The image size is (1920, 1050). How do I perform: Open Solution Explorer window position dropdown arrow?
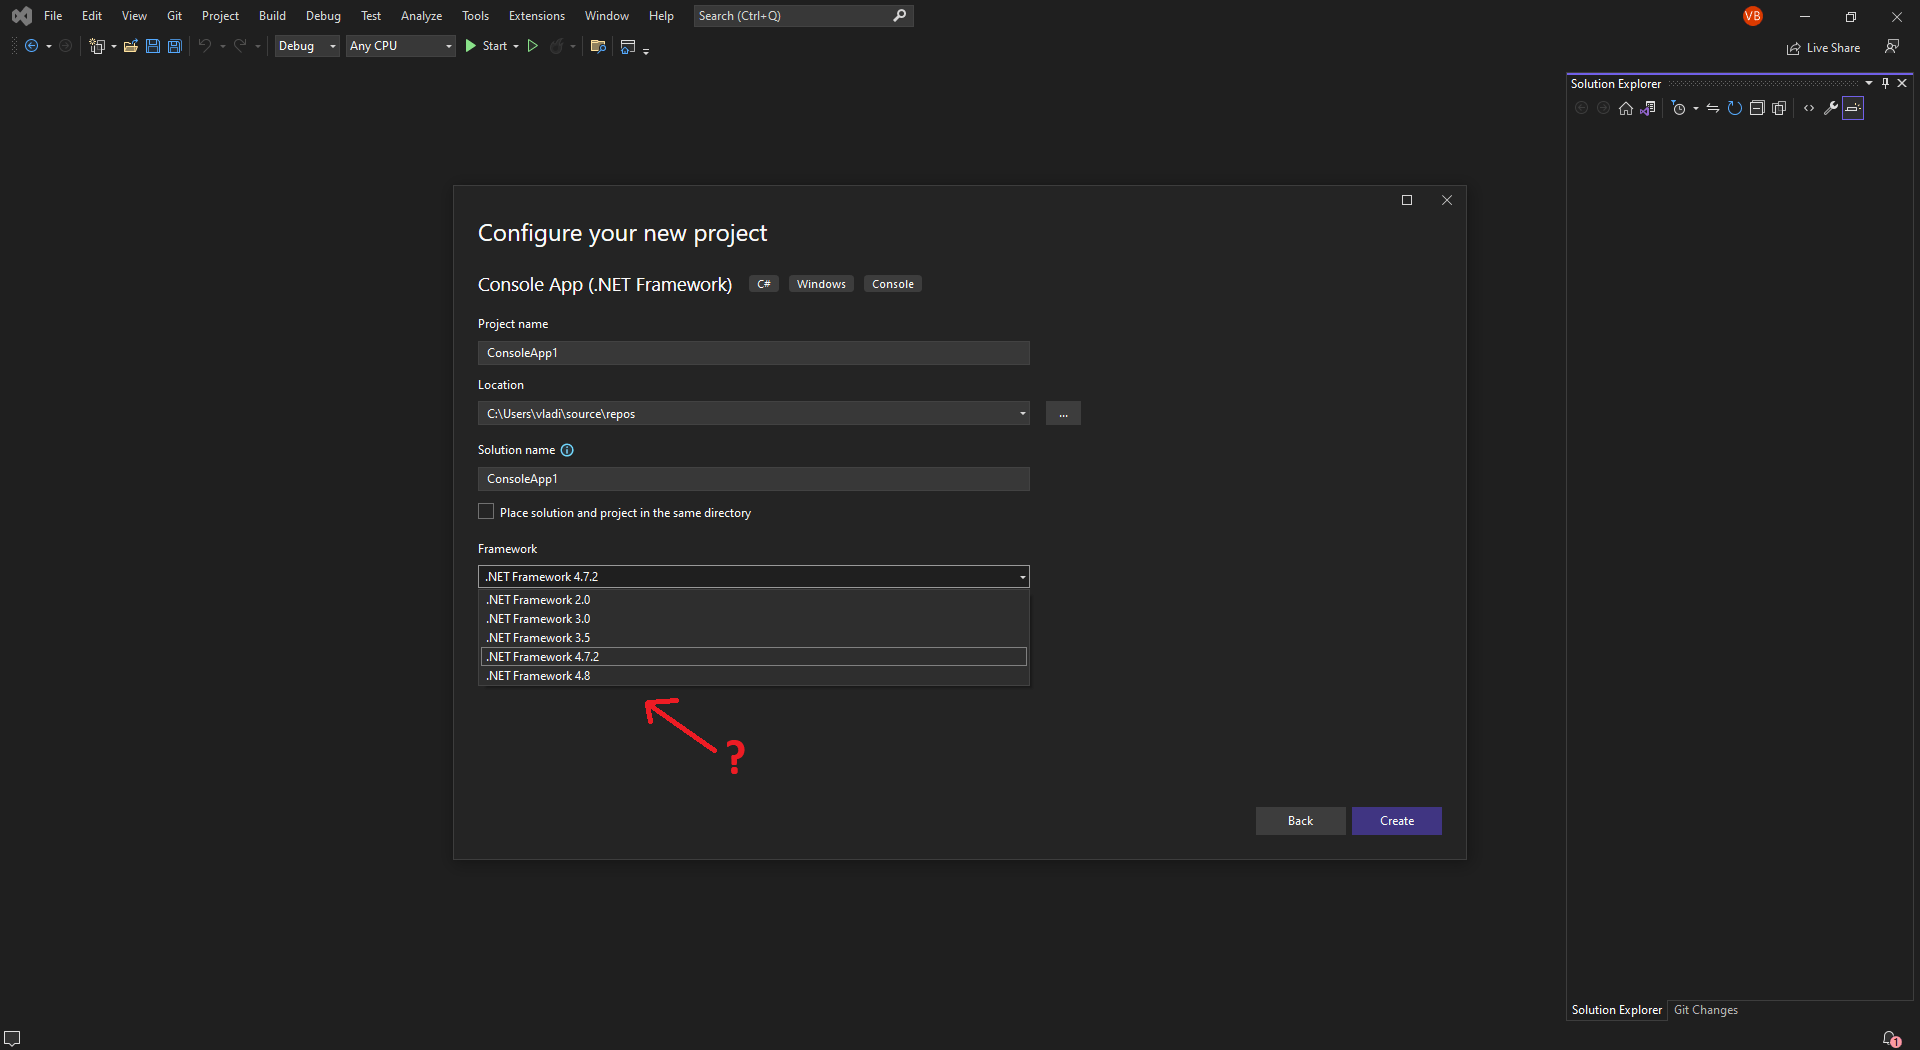click(1869, 83)
